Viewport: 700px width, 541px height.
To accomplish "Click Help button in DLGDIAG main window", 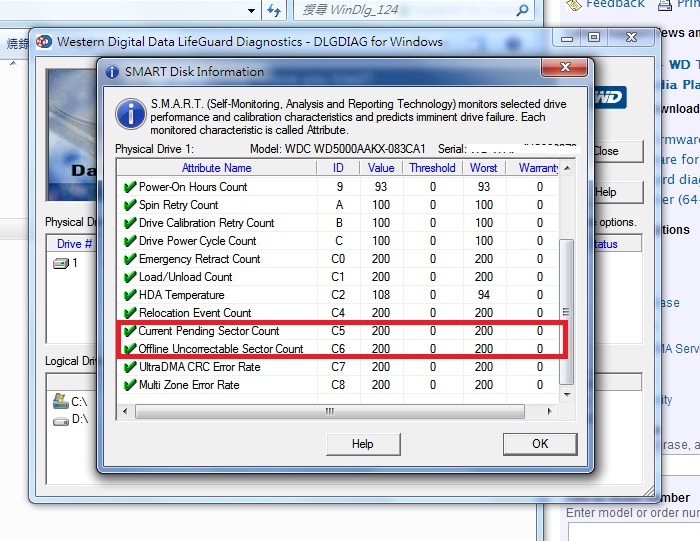I will tap(618, 192).
